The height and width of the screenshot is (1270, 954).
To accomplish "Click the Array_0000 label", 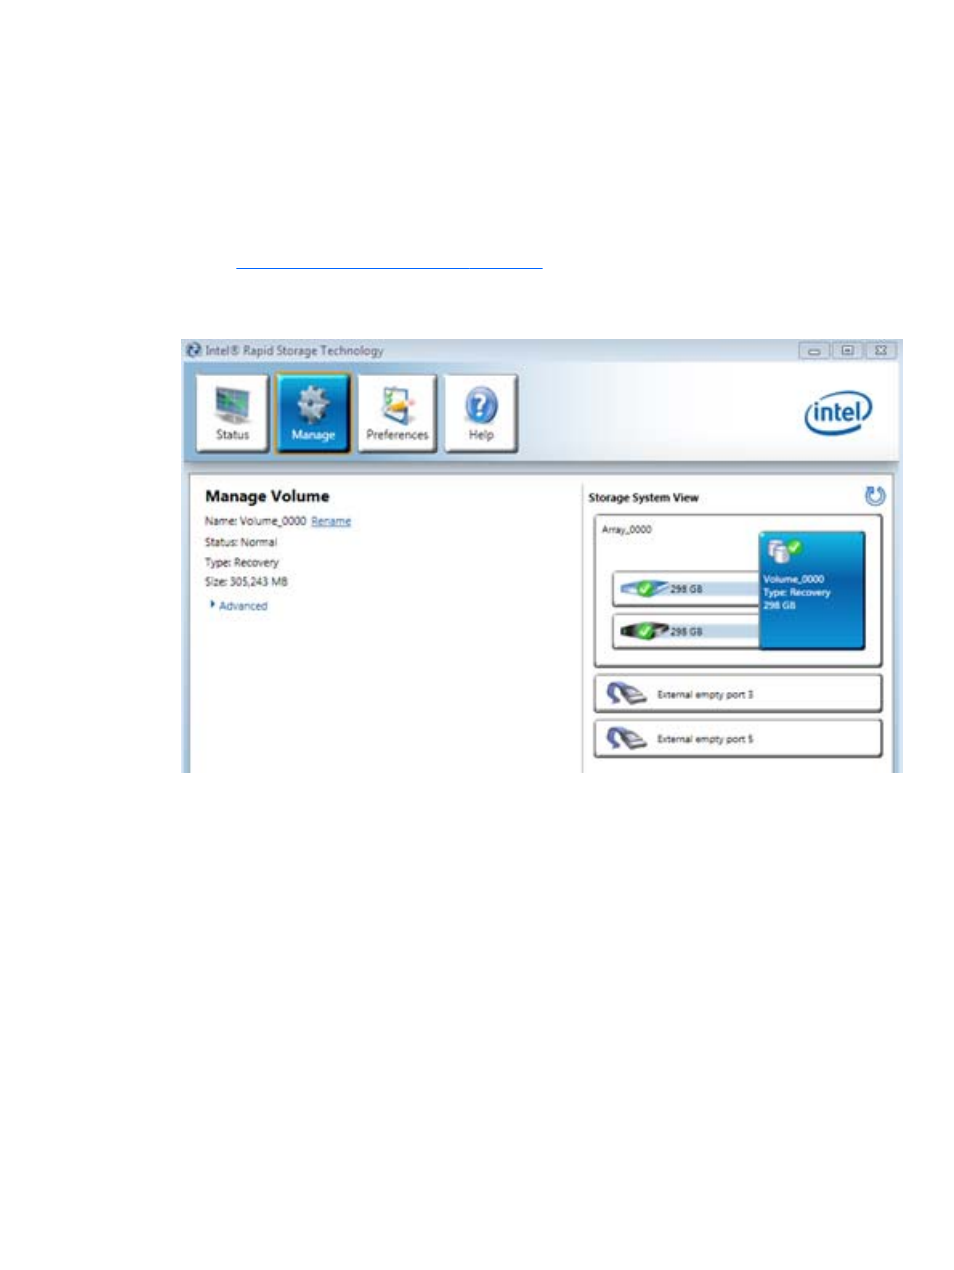I will pyautogui.click(x=626, y=529).
